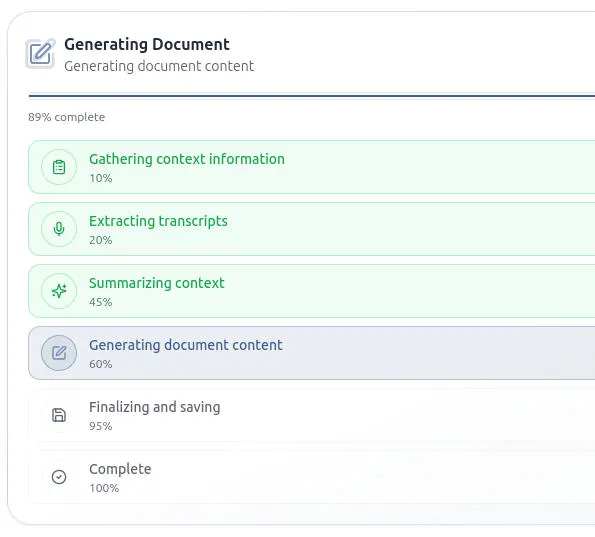Click the sparkle icon for Summarizing context

click(59, 291)
